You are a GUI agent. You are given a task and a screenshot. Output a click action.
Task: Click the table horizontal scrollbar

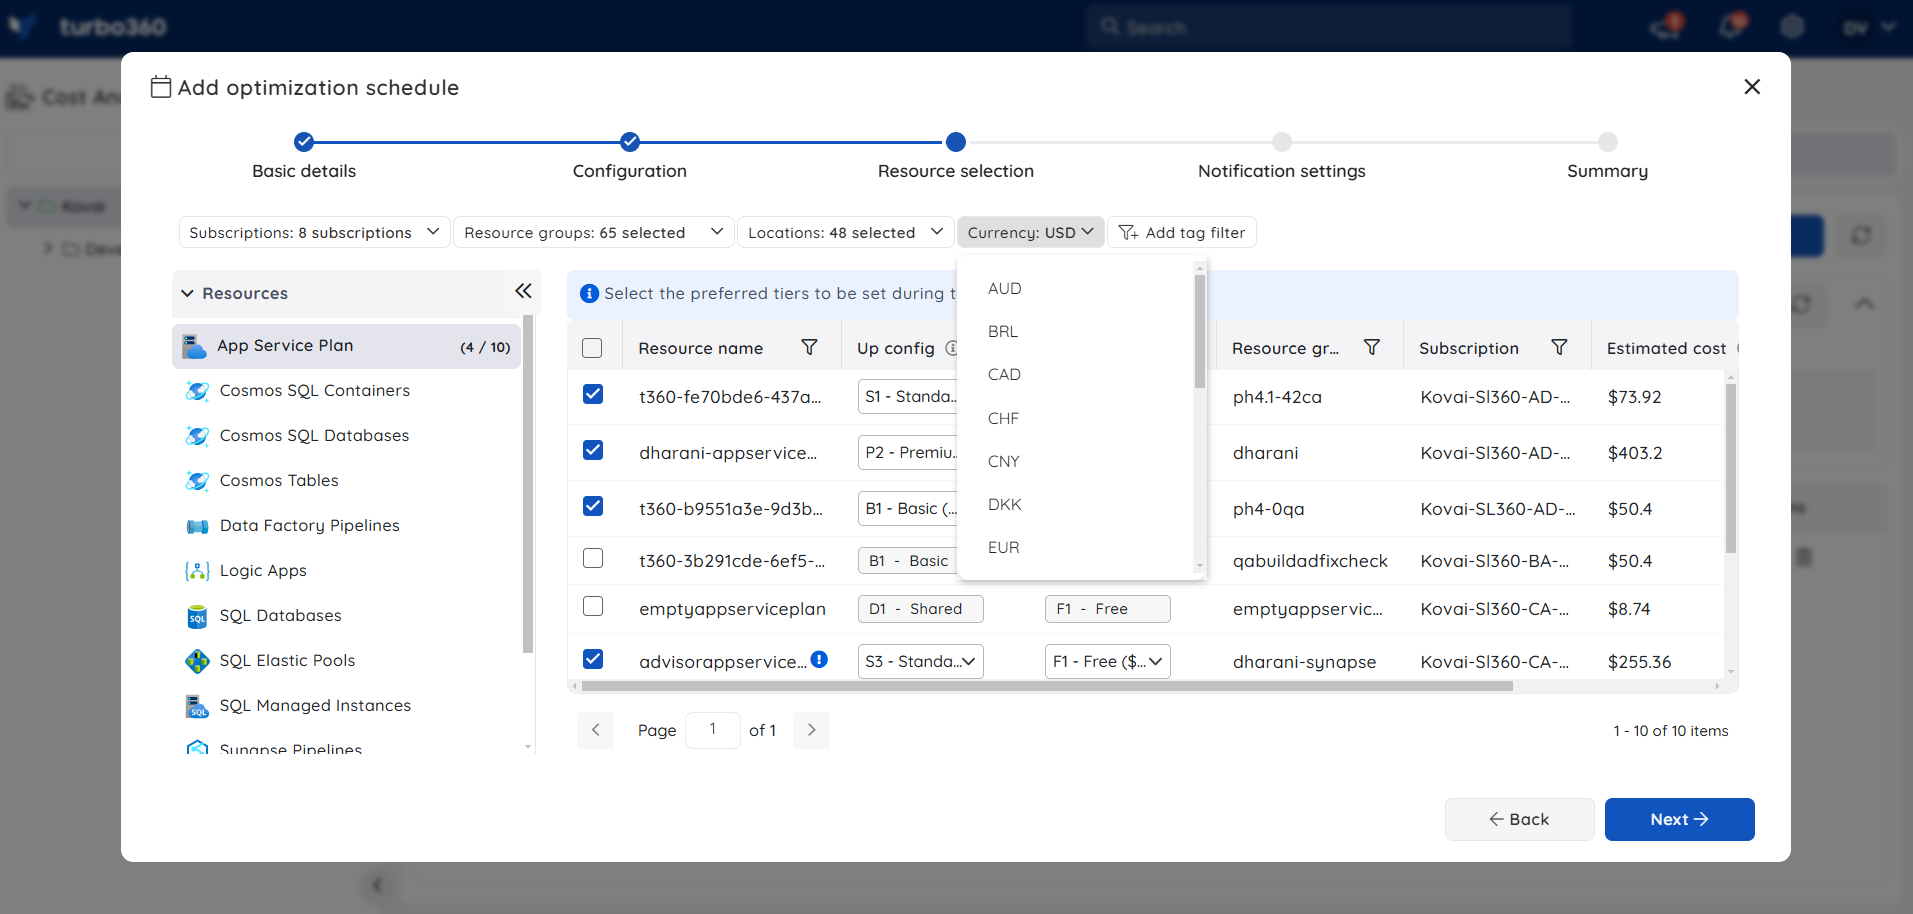pyautogui.click(x=1047, y=686)
